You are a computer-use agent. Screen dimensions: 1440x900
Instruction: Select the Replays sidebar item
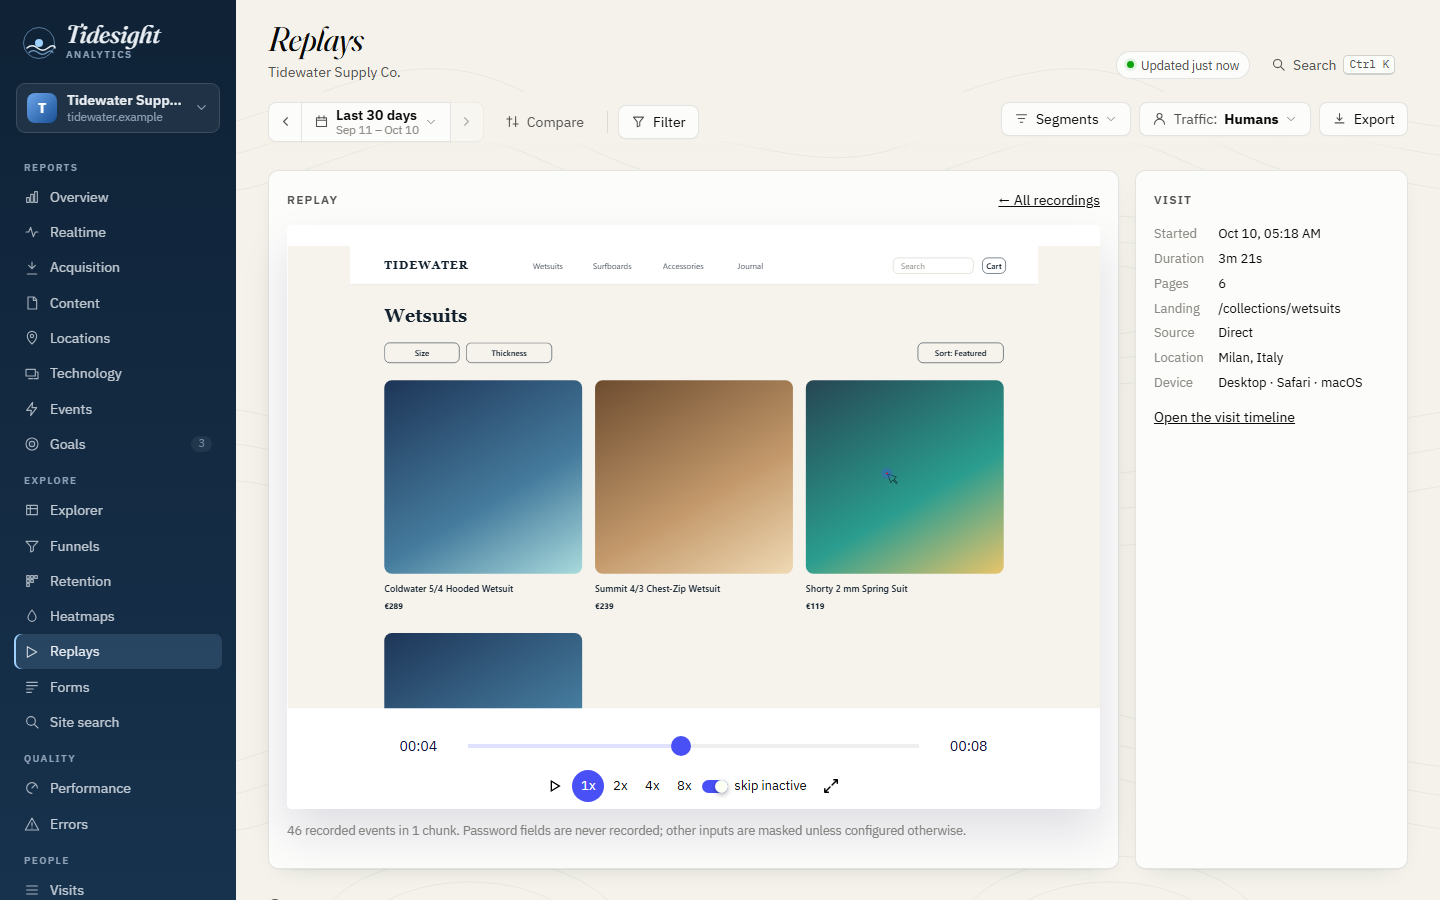click(118, 651)
